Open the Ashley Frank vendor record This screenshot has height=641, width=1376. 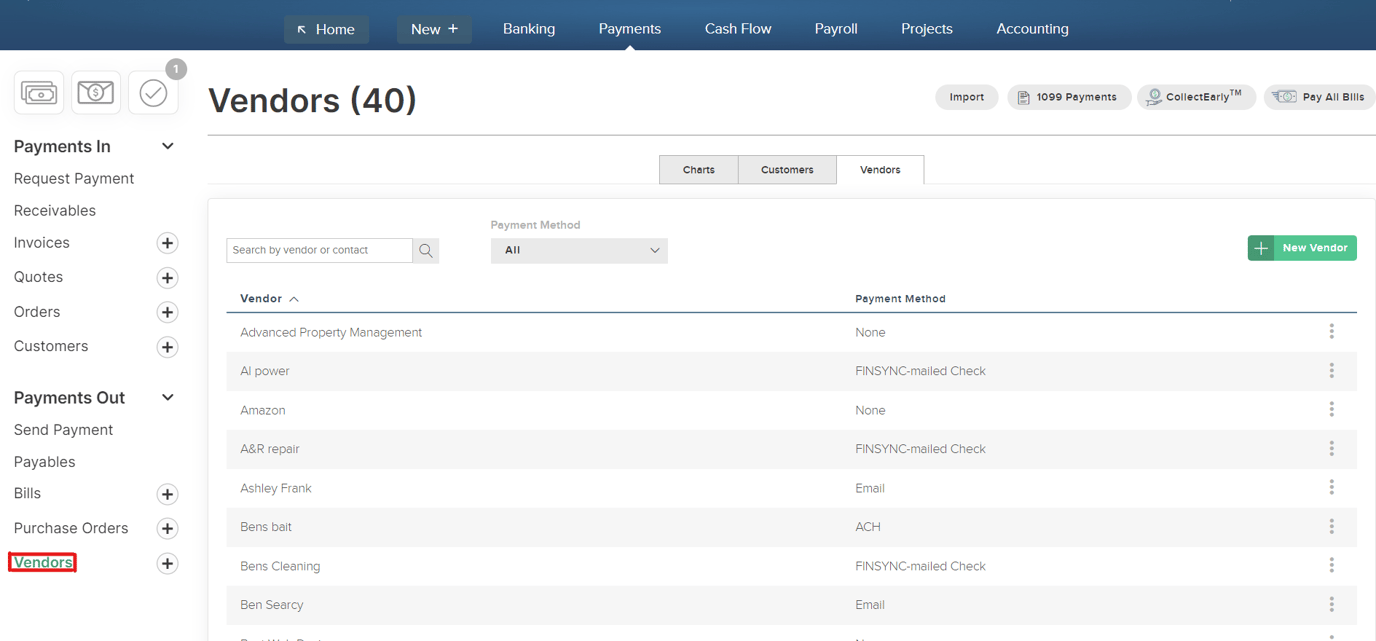tap(276, 487)
